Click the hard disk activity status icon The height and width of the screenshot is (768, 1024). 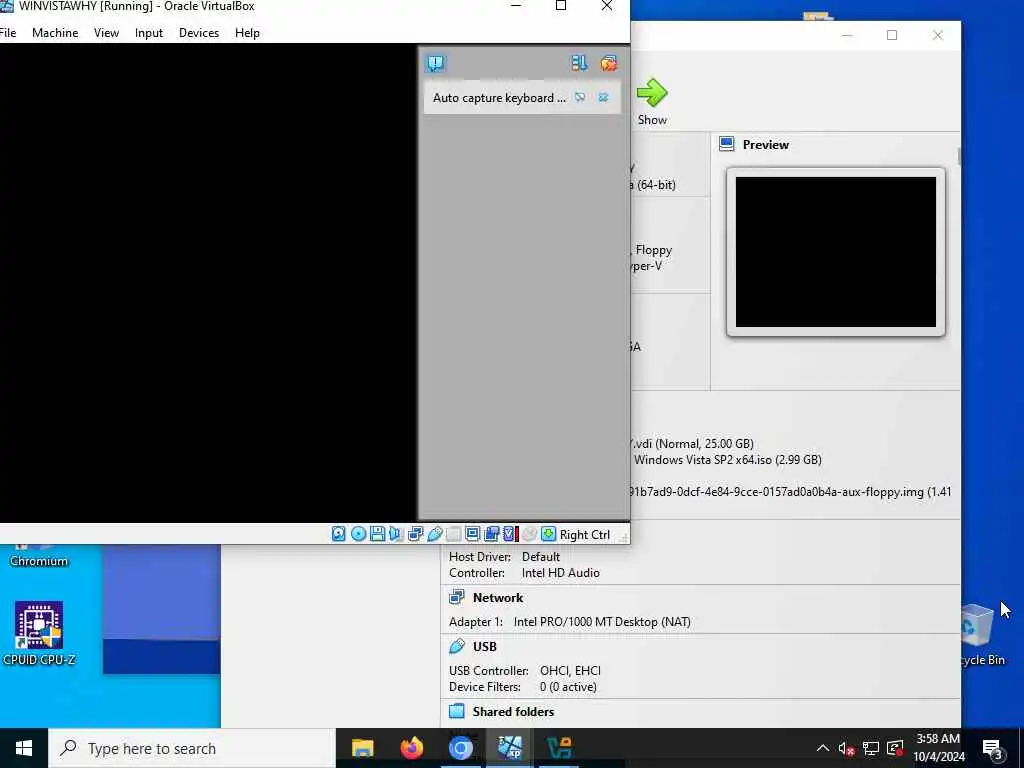[x=338, y=534]
